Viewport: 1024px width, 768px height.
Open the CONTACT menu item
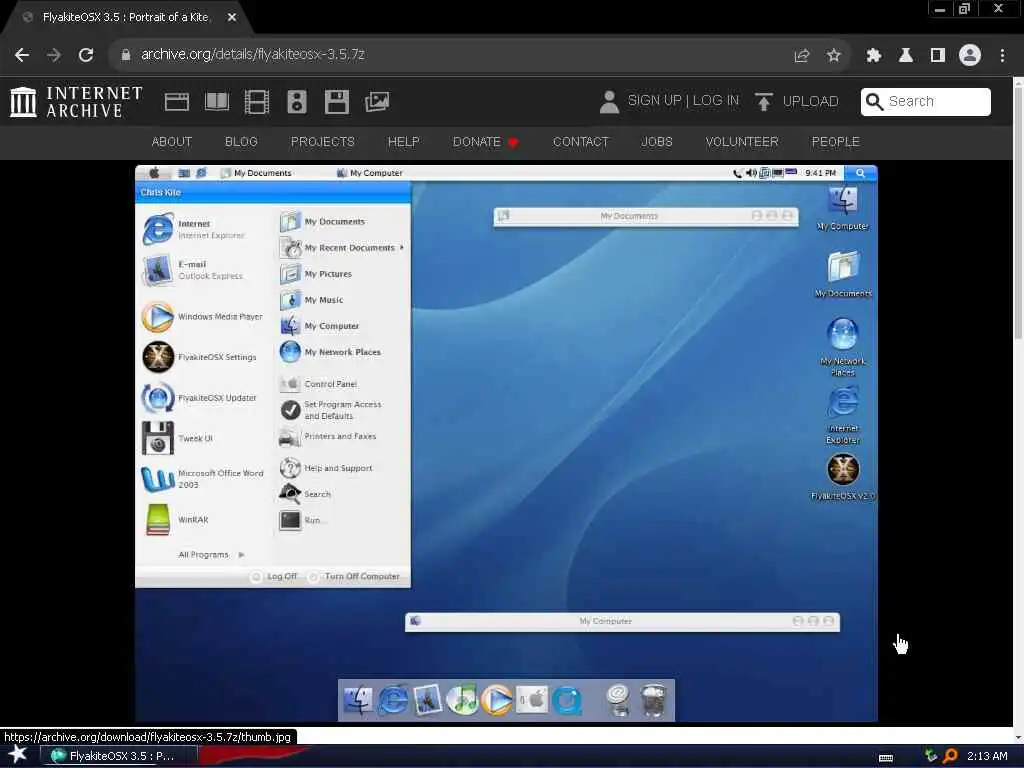tap(580, 142)
